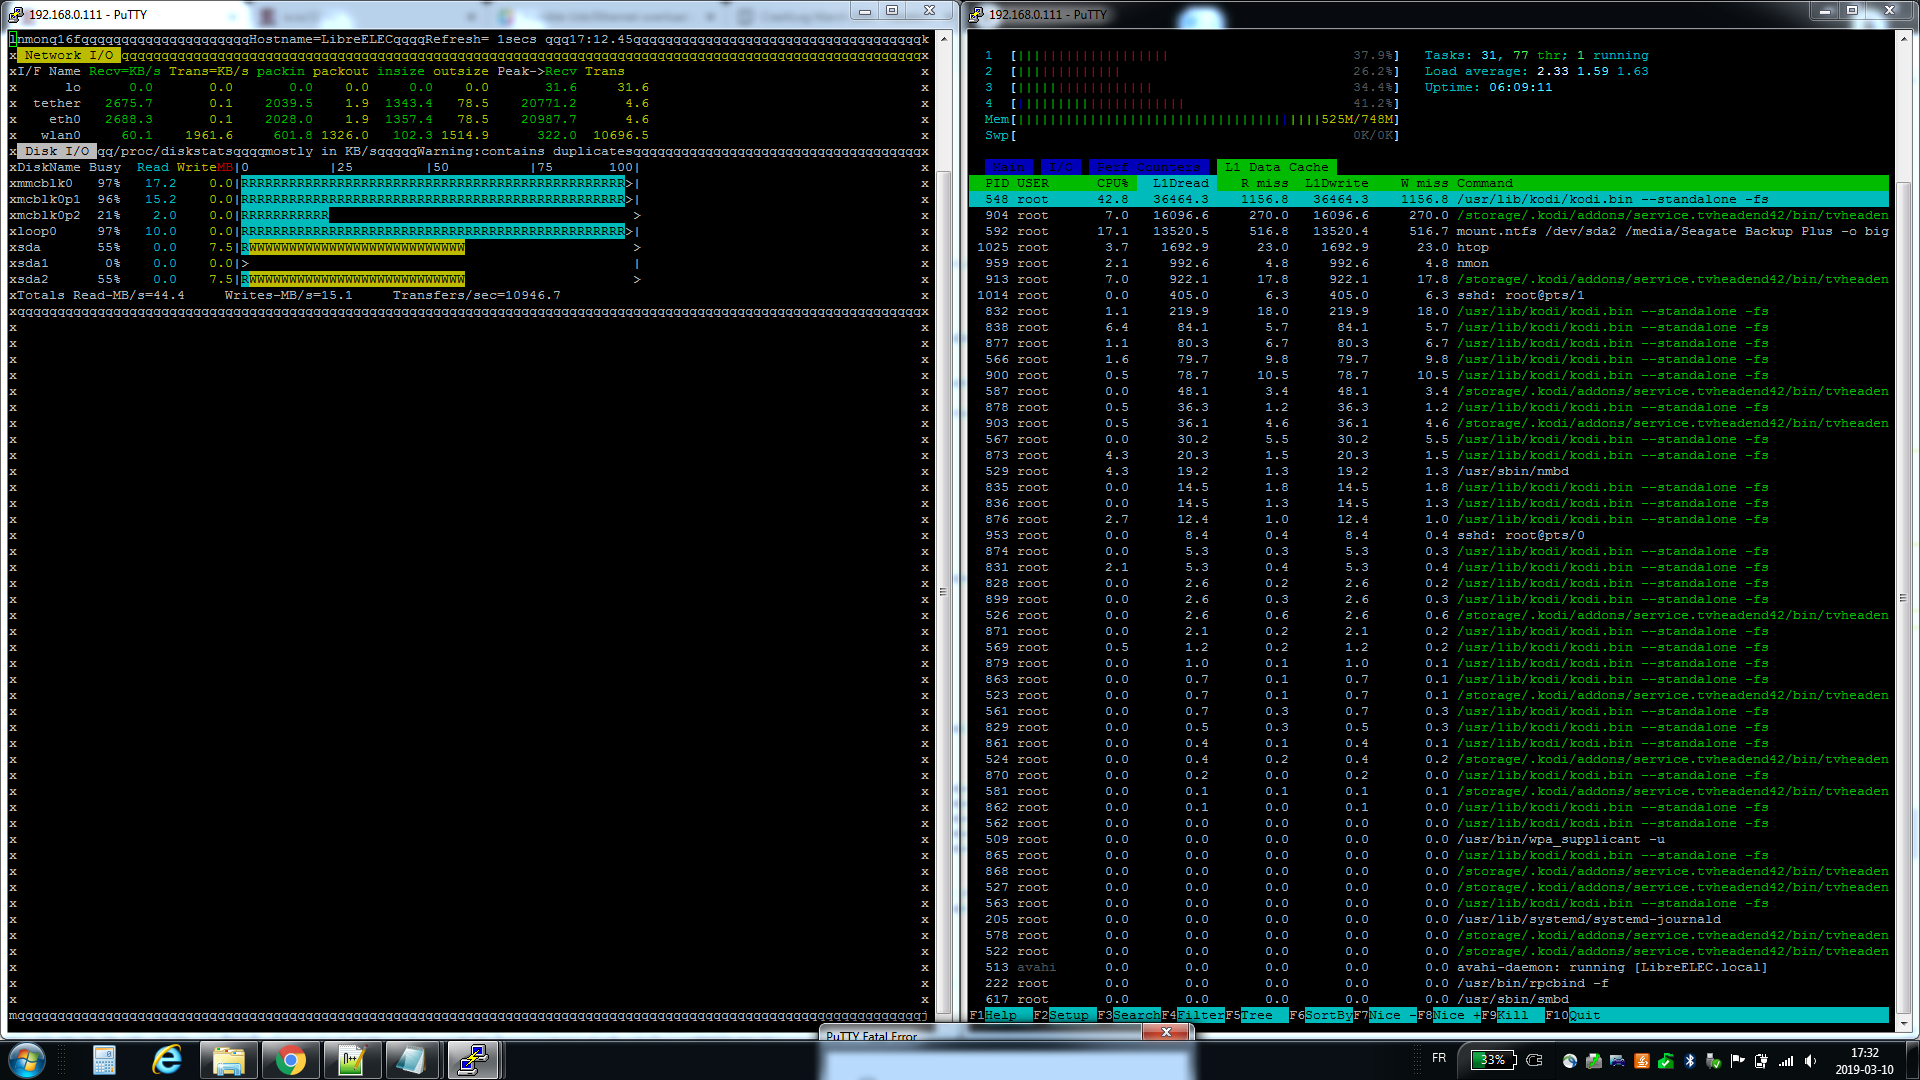1920x1080 pixels.
Task: Launch Calculator from the taskbar
Action: pyautogui.click(x=104, y=1060)
